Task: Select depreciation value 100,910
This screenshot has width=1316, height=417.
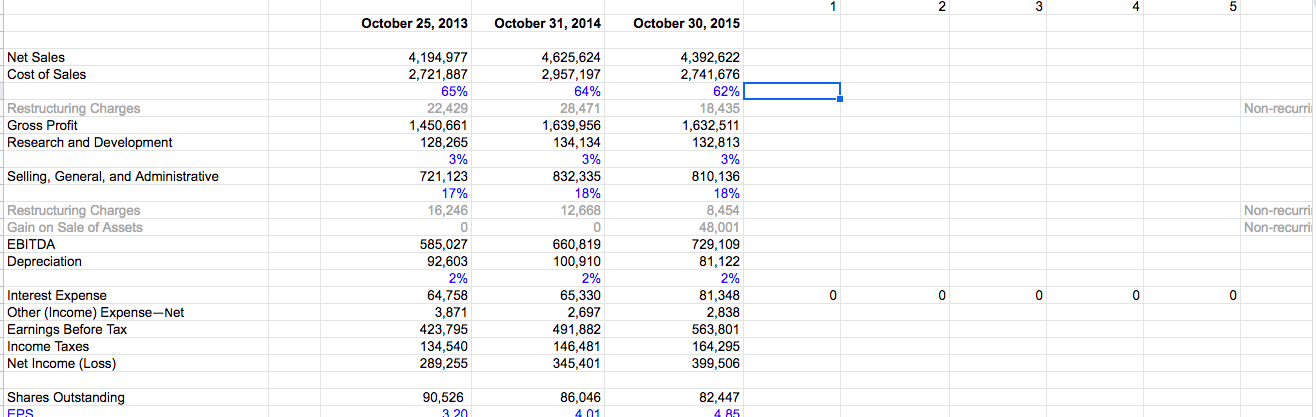Action: coord(576,261)
